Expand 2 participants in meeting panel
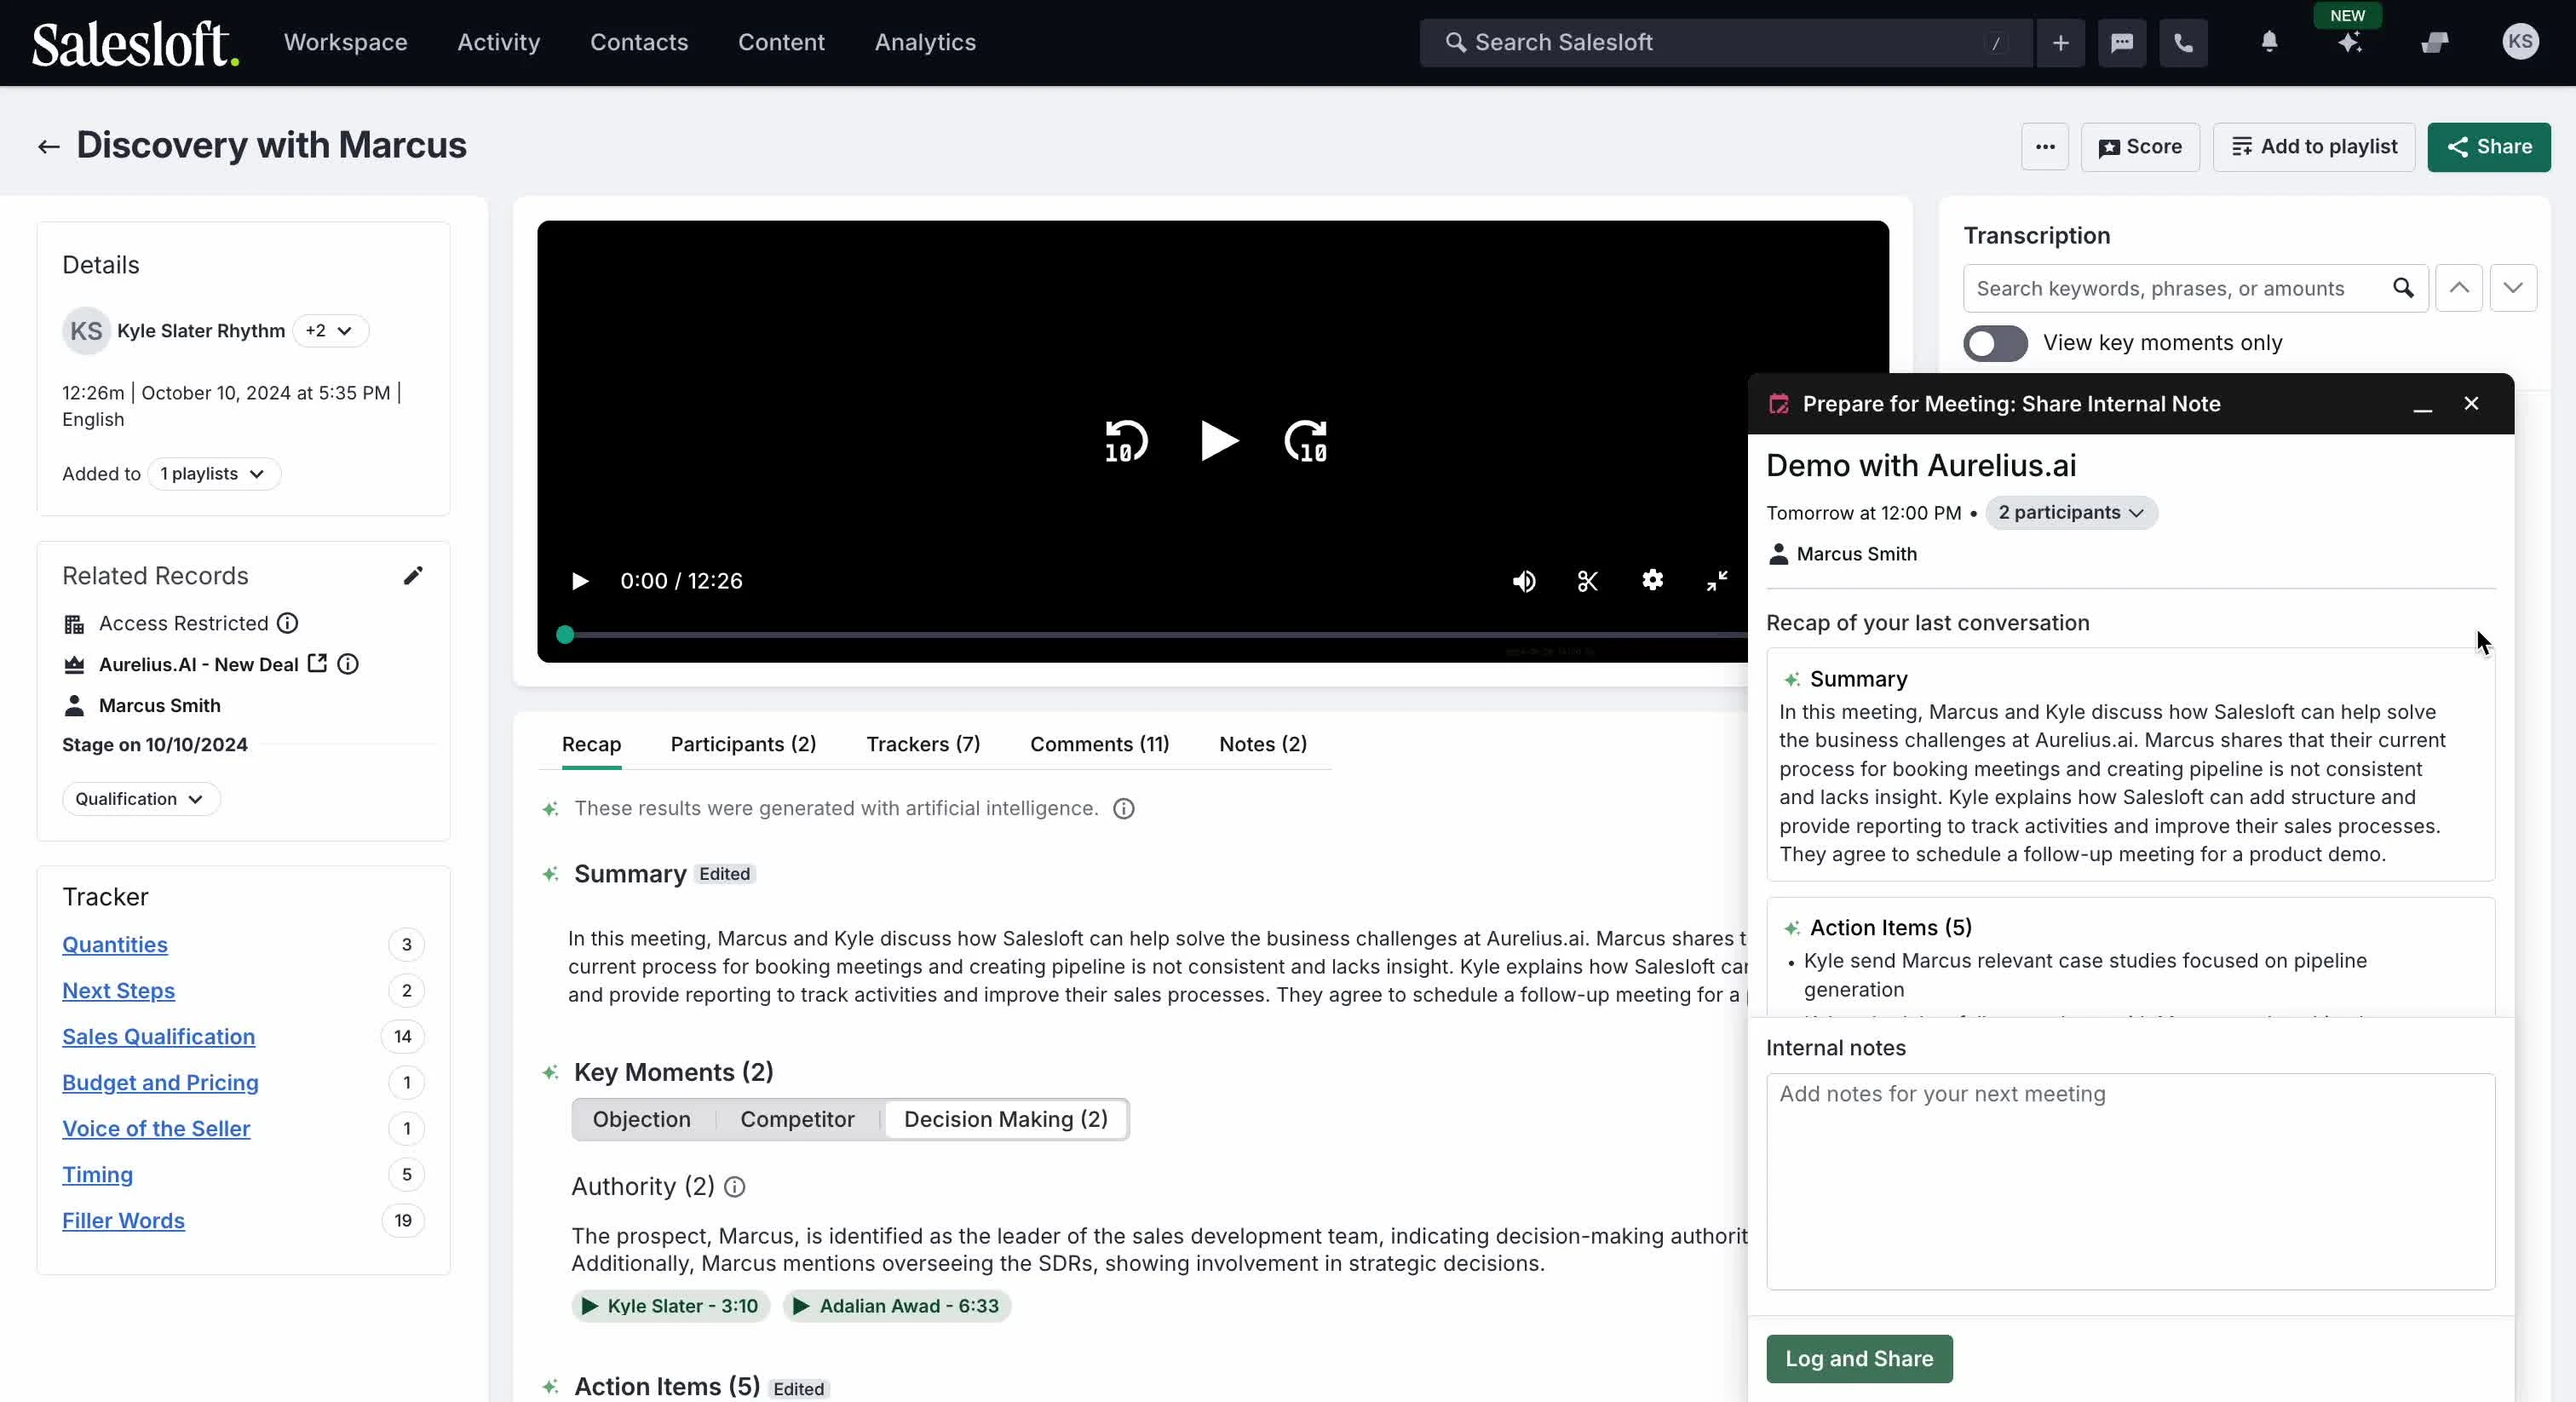Viewport: 2576px width, 1402px height. click(2071, 512)
